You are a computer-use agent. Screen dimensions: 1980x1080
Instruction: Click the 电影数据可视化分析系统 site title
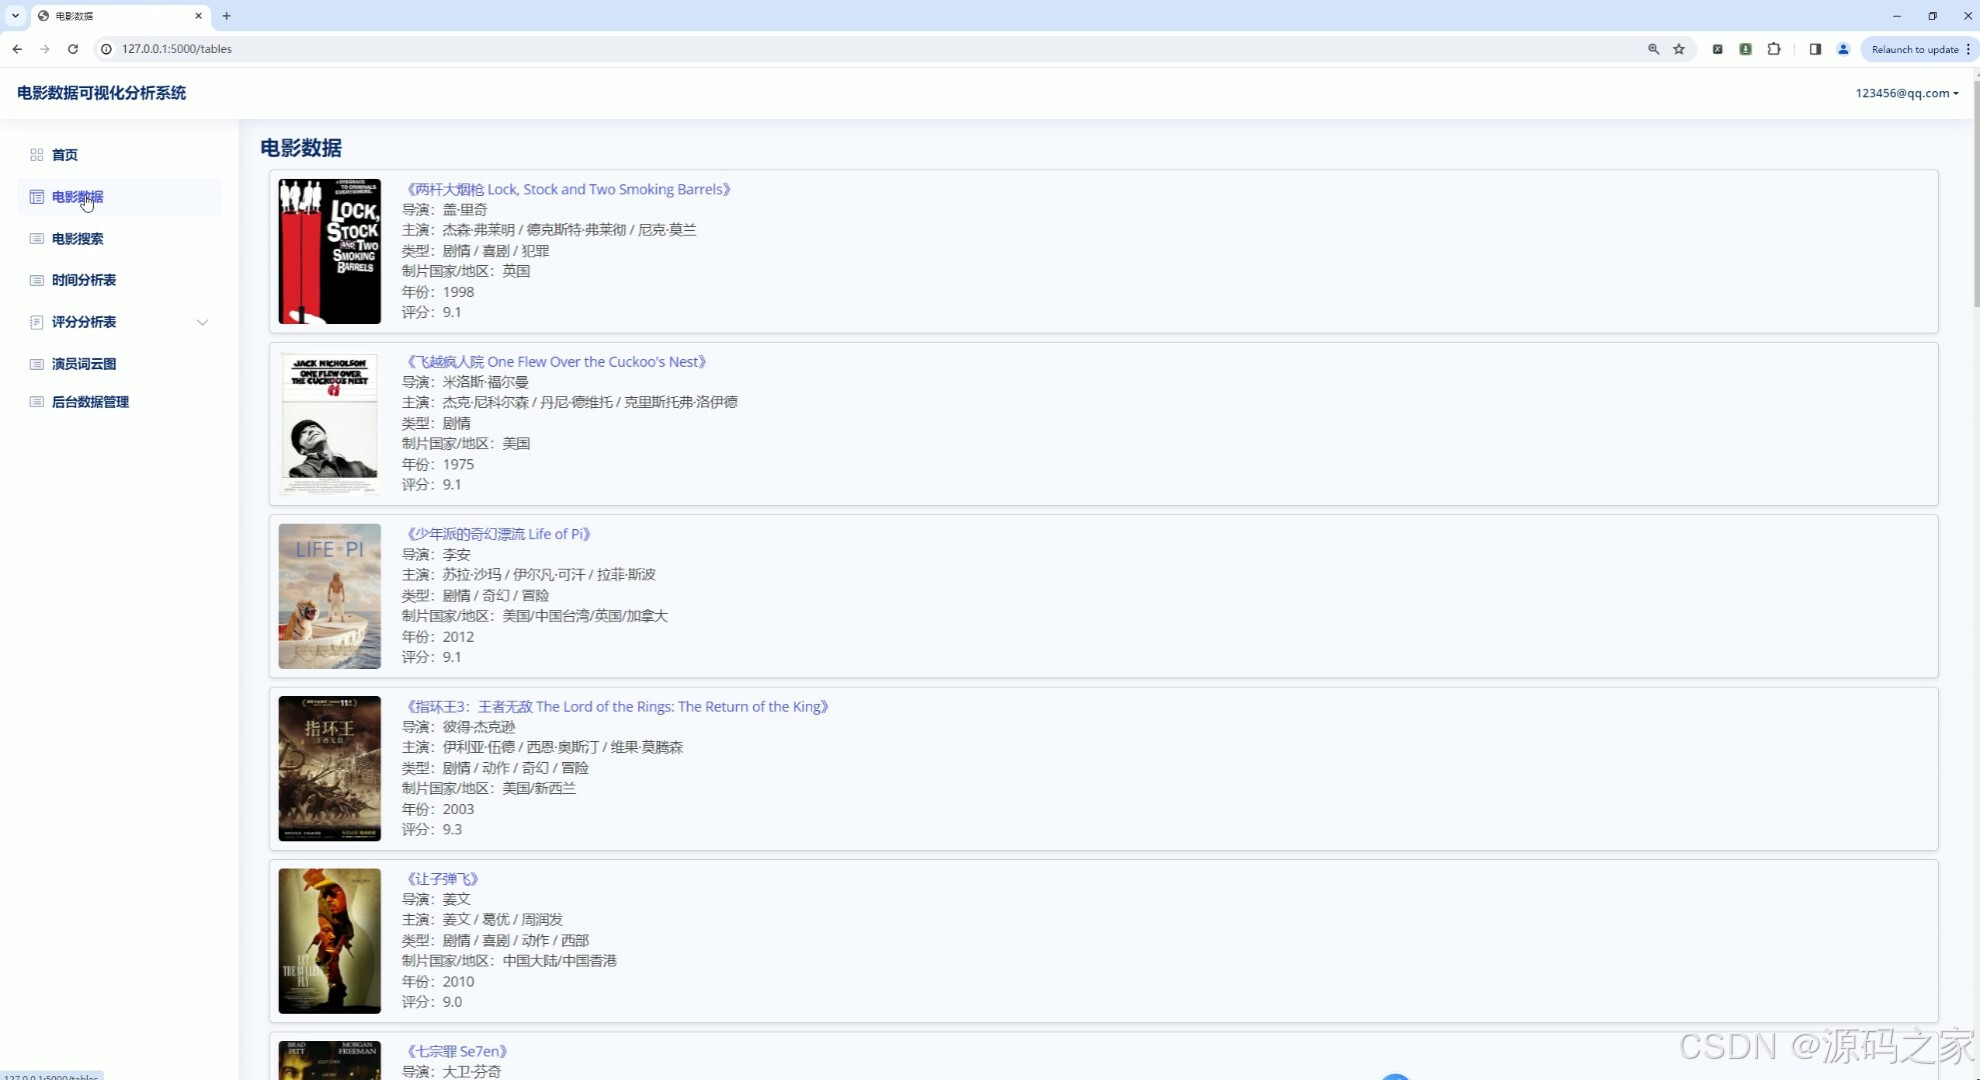tap(101, 93)
